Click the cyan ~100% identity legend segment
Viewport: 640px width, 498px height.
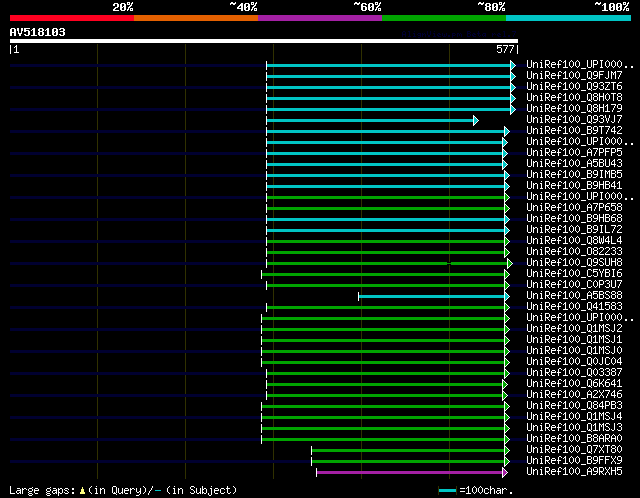(567, 18)
